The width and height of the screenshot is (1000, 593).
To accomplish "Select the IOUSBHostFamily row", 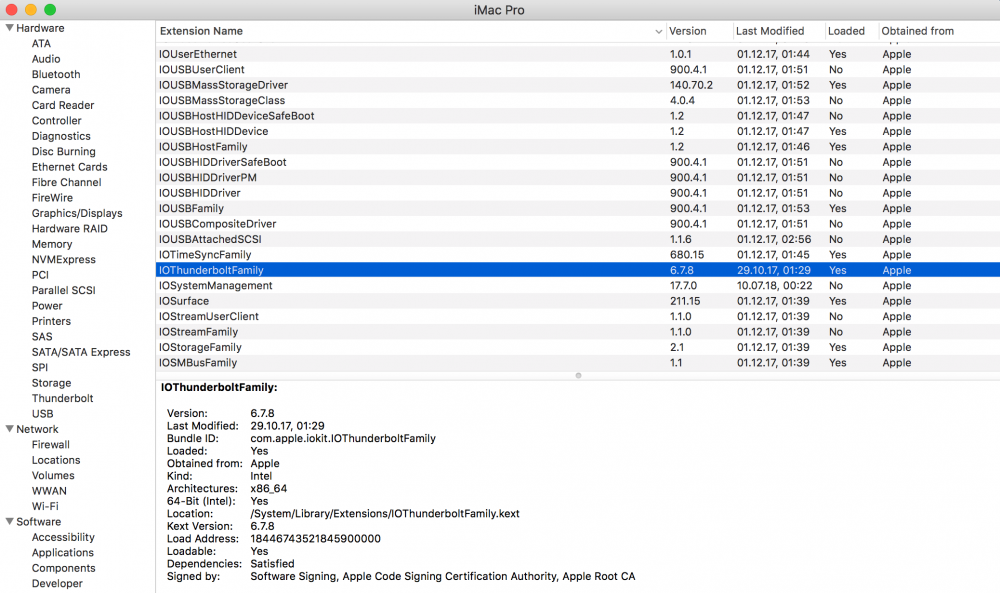I will (x=578, y=147).
